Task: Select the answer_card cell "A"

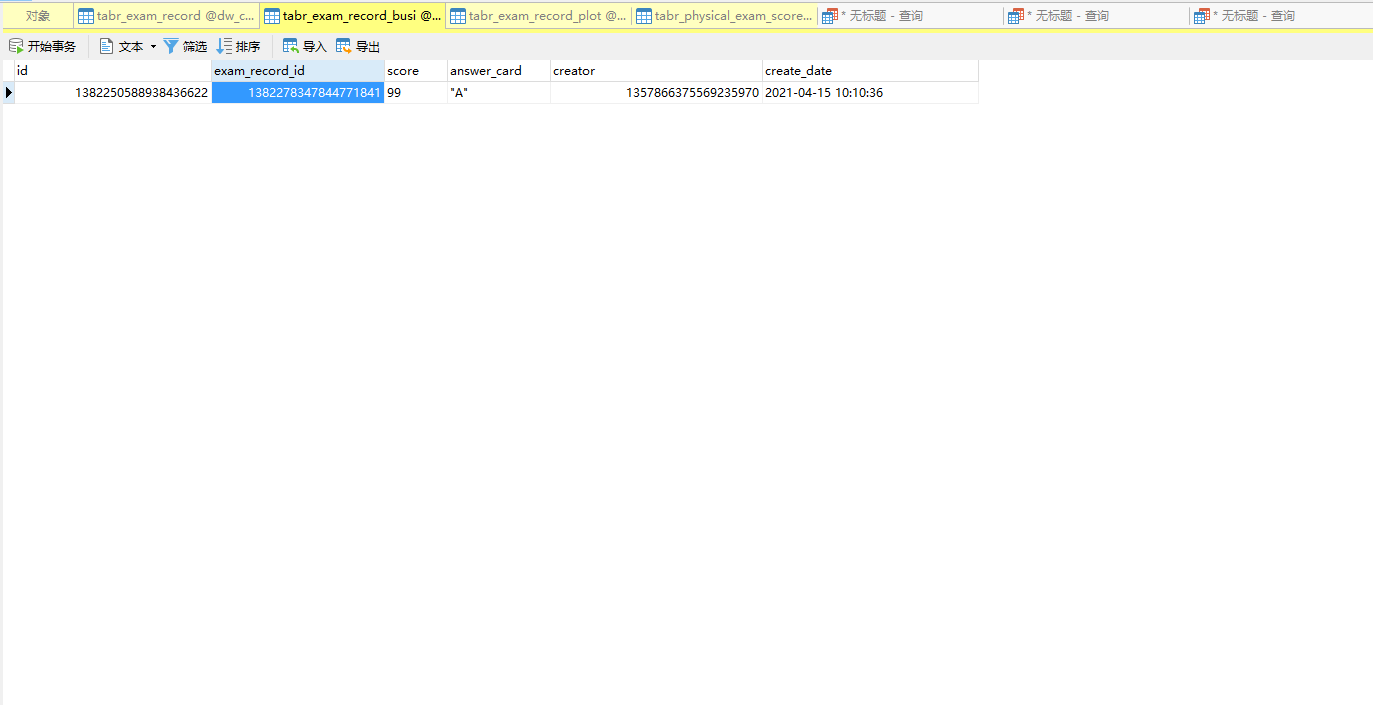Action: [x=499, y=93]
